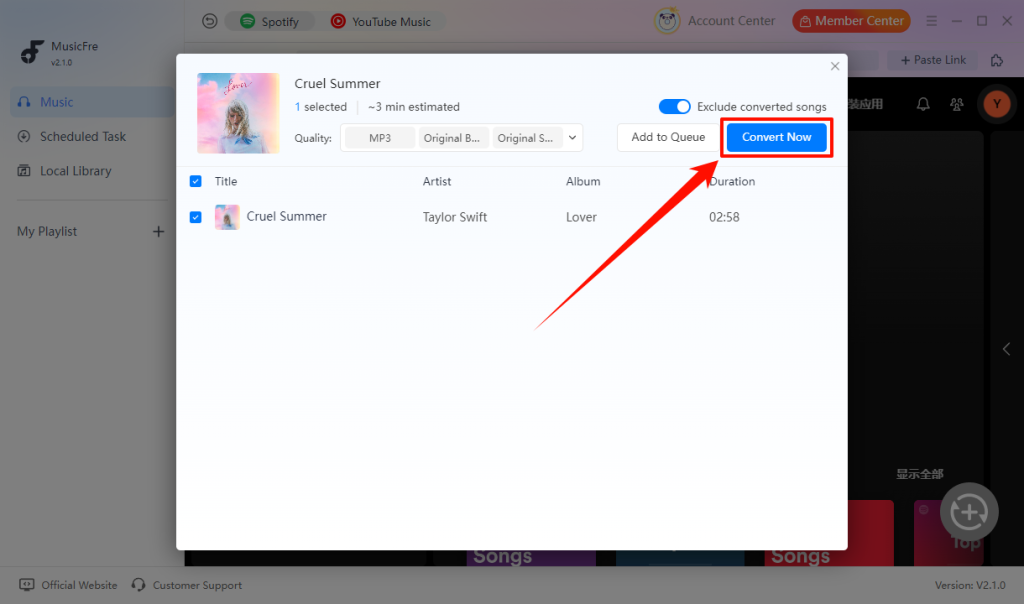Toggle Exclude converted songs switch
The height and width of the screenshot is (604, 1024).
(x=674, y=106)
